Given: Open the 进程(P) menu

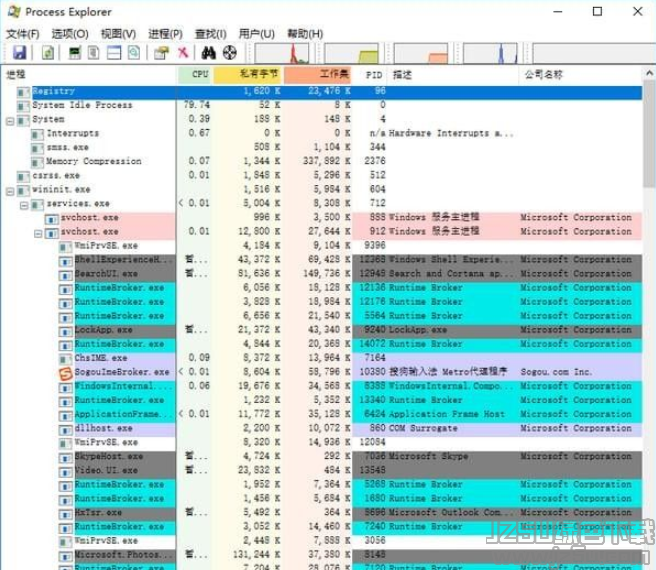Looking at the screenshot, I should click(x=165, y=33).
